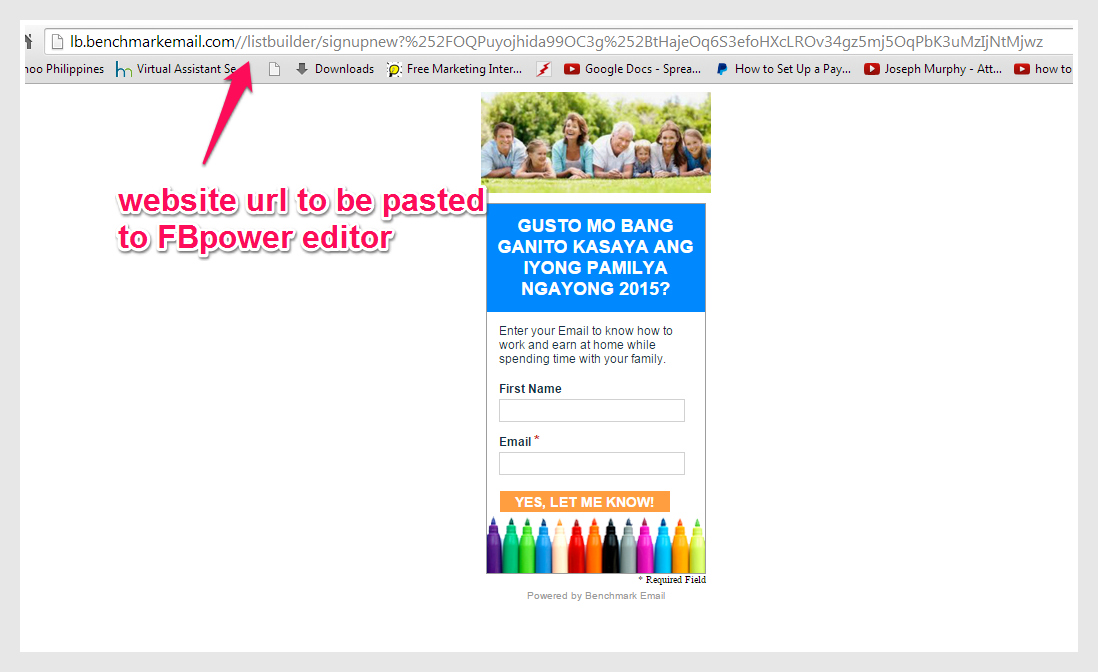Click the Email field label
Image resolution: width=1098 pixels, height=672 pixels.
pyautogui.click(x=515, y=442)
